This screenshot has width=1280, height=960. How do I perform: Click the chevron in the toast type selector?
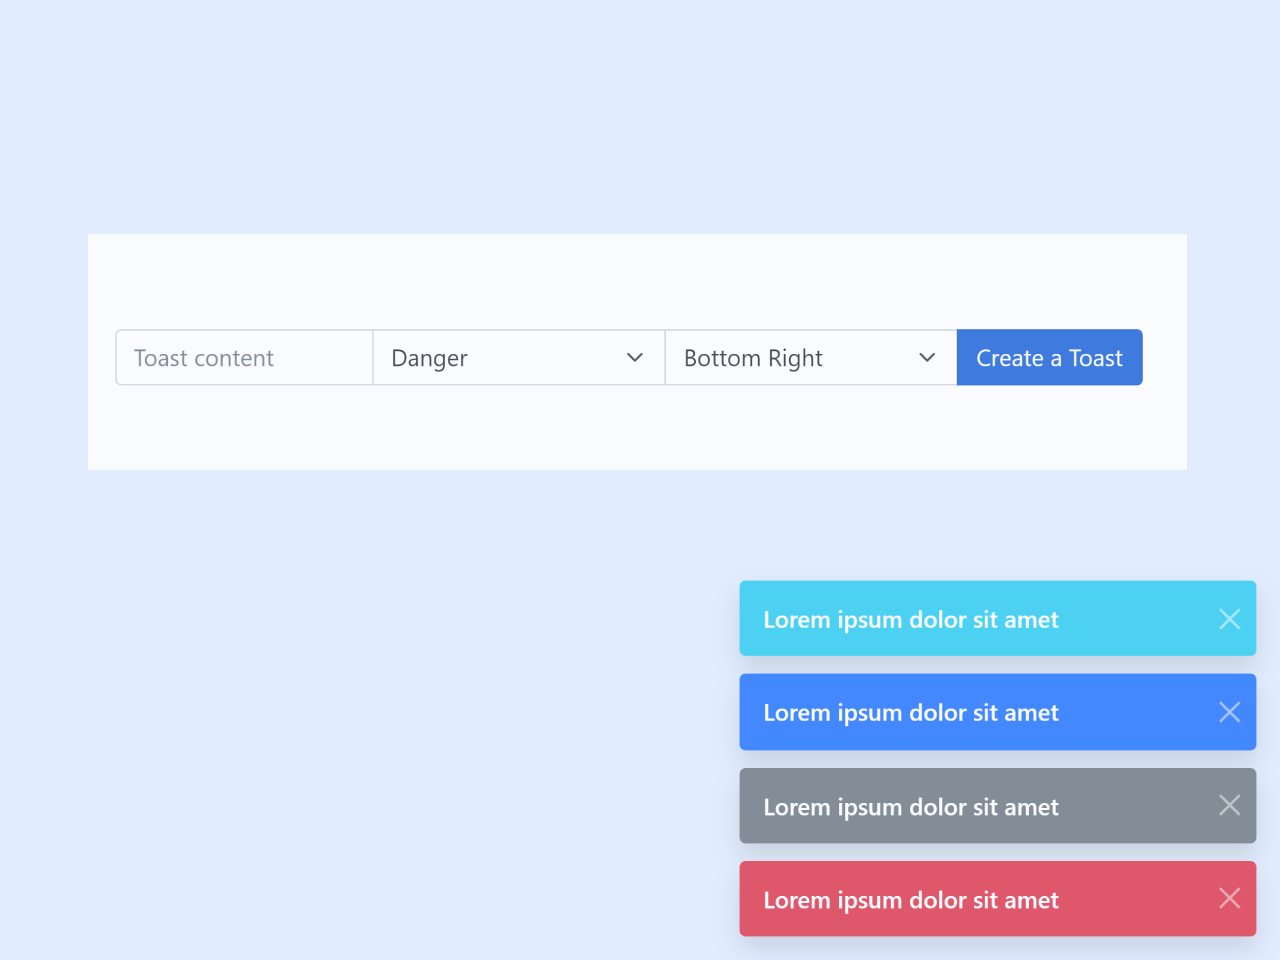[x=635, y=357]
